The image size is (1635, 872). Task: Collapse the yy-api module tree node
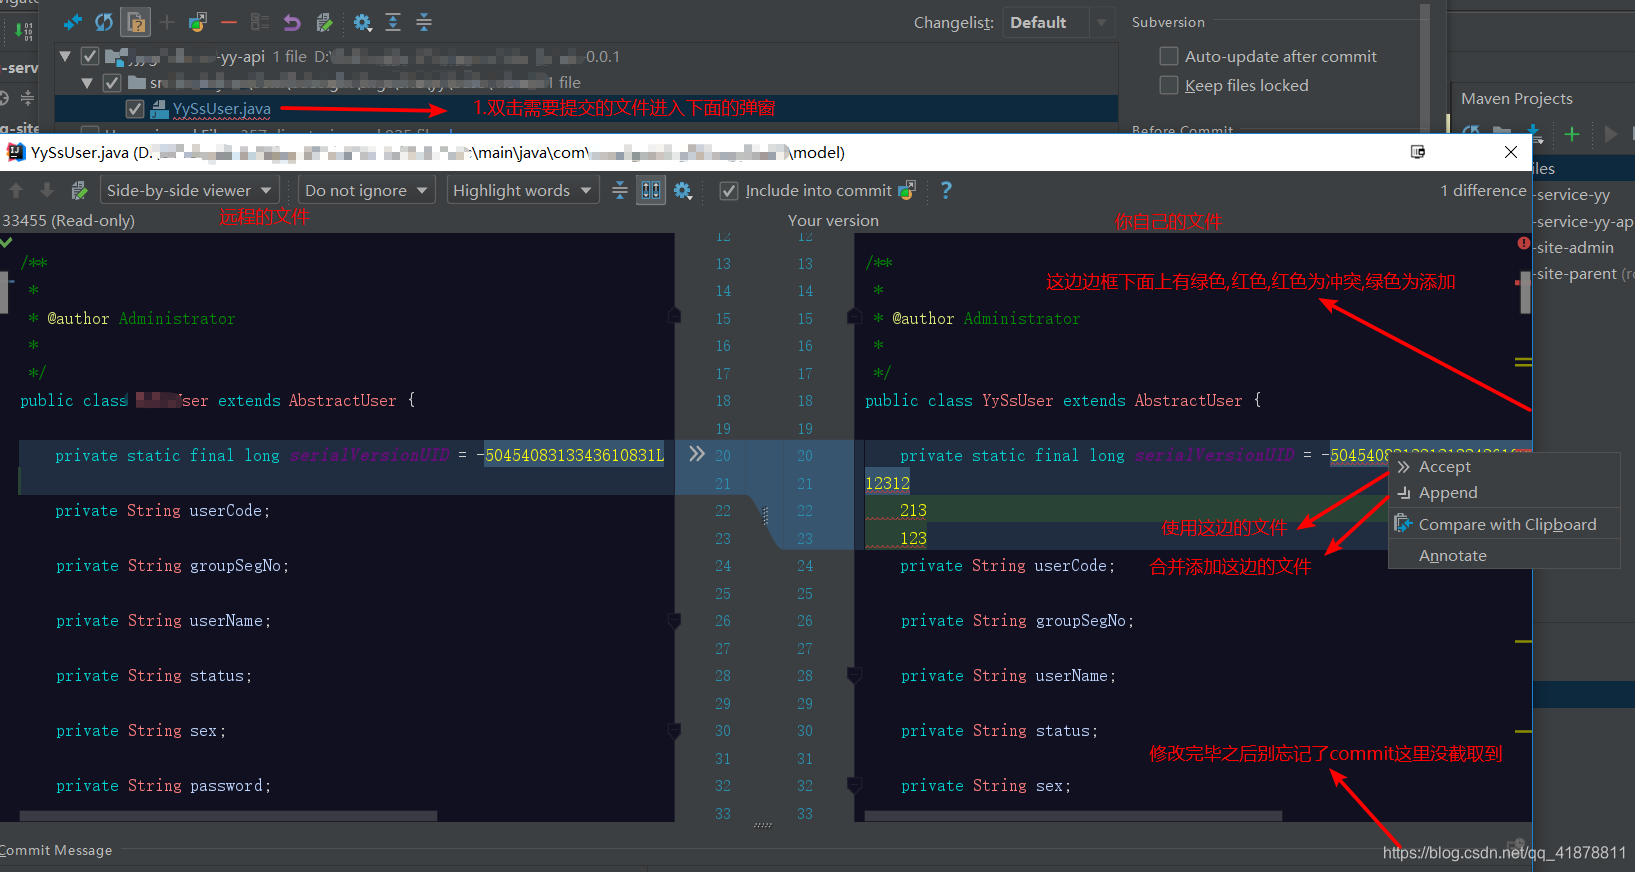pos(65,56)
